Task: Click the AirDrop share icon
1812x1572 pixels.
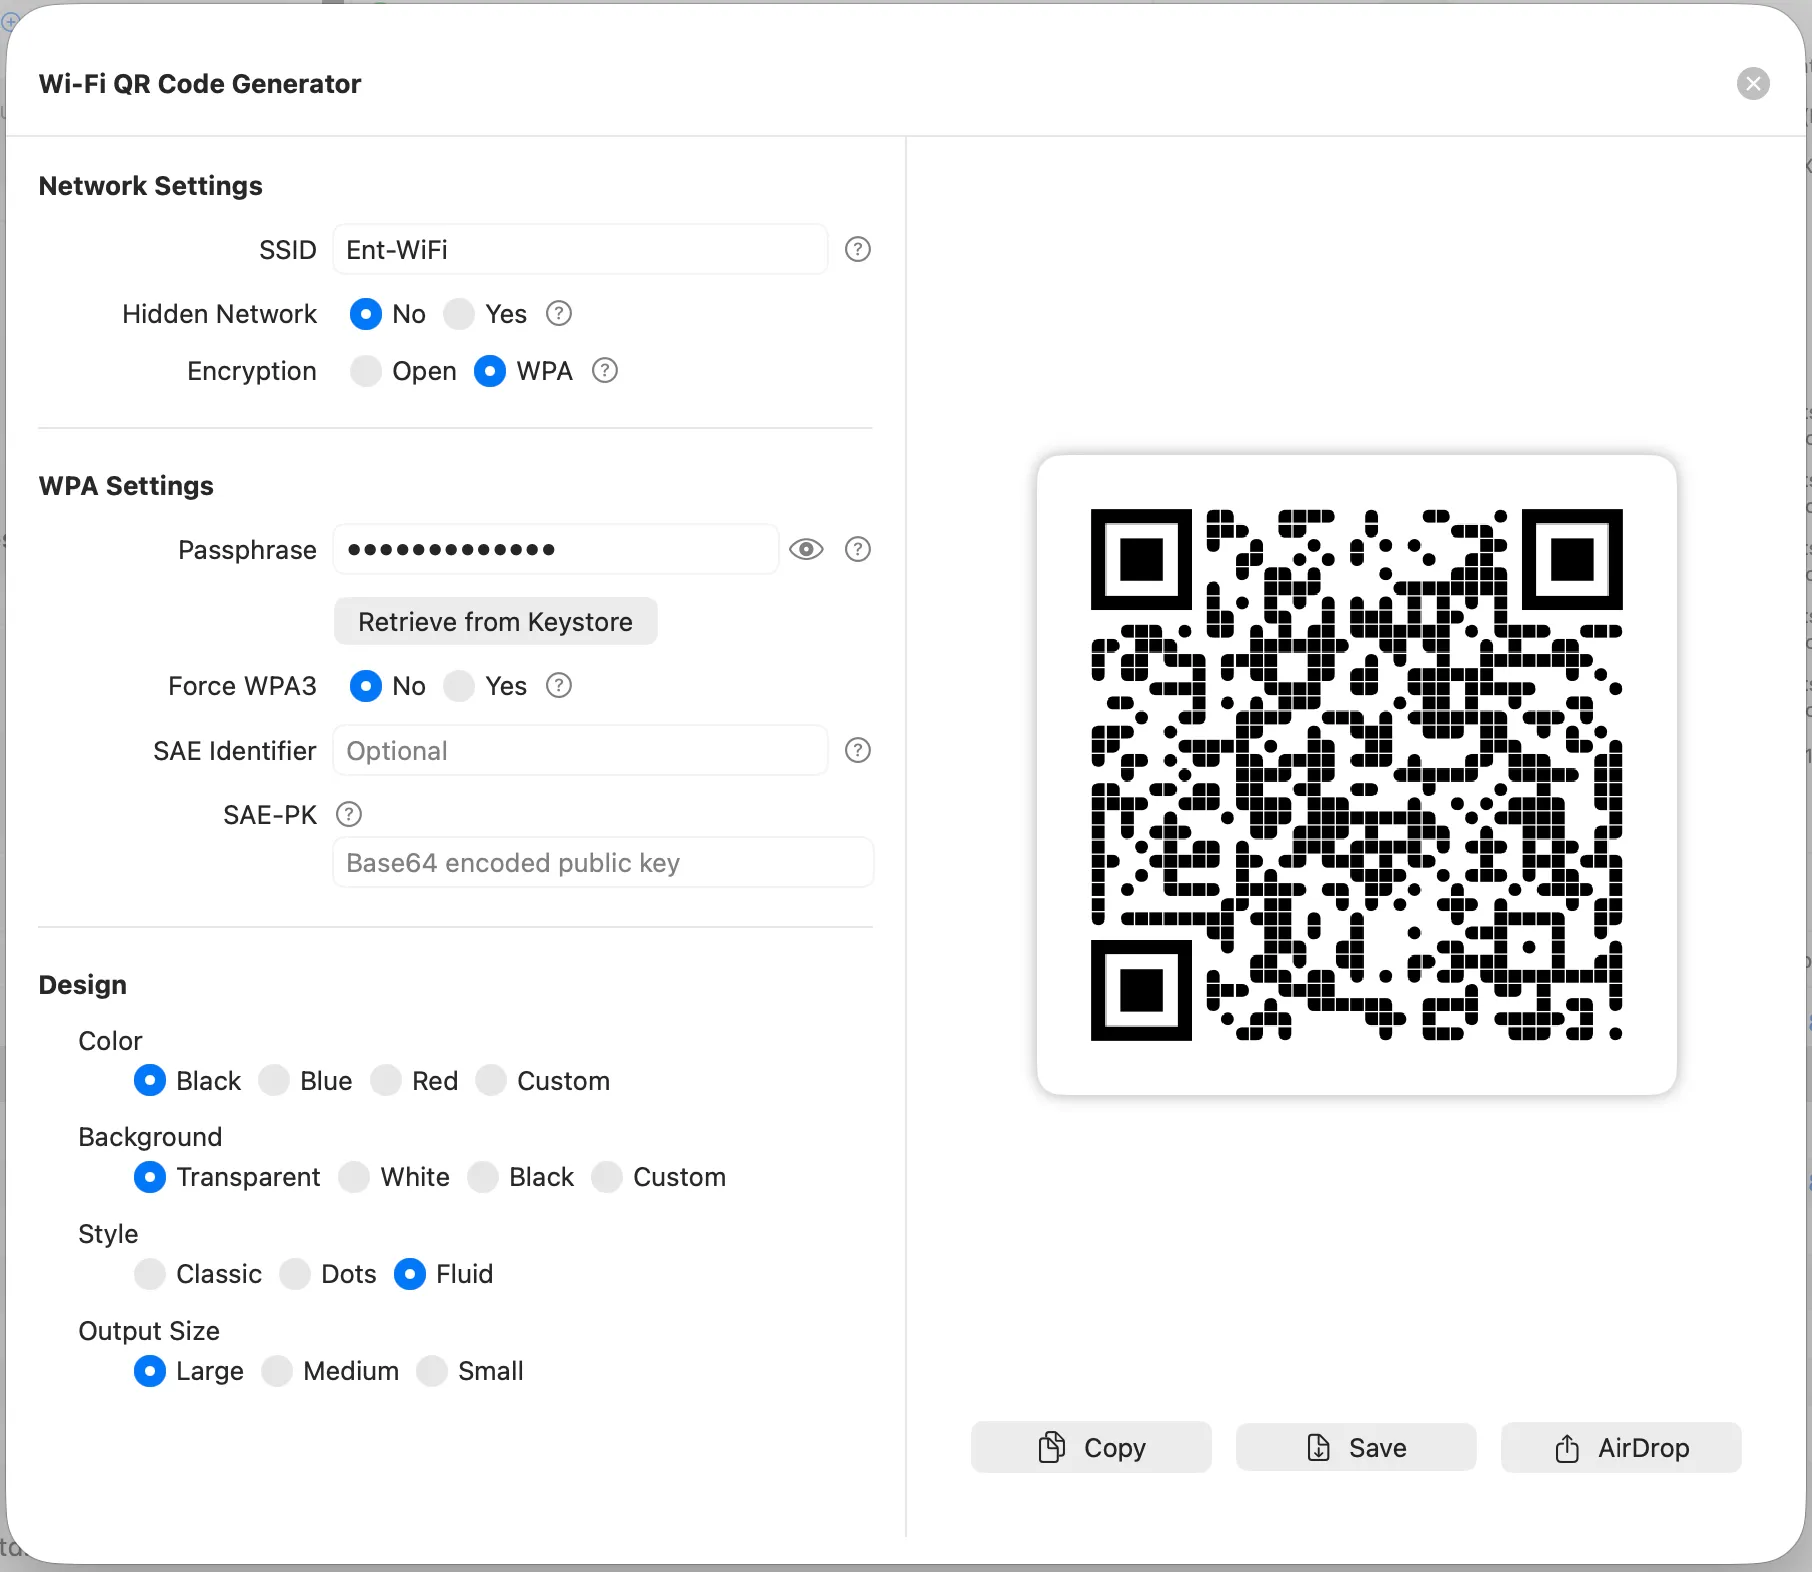Action: pyautogui.click(x=1565, y=1447)
